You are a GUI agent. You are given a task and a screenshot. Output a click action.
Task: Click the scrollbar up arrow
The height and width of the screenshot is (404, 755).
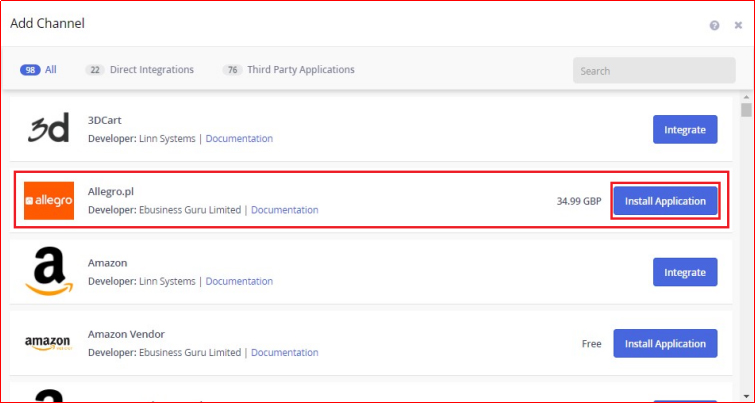(746, 97)
